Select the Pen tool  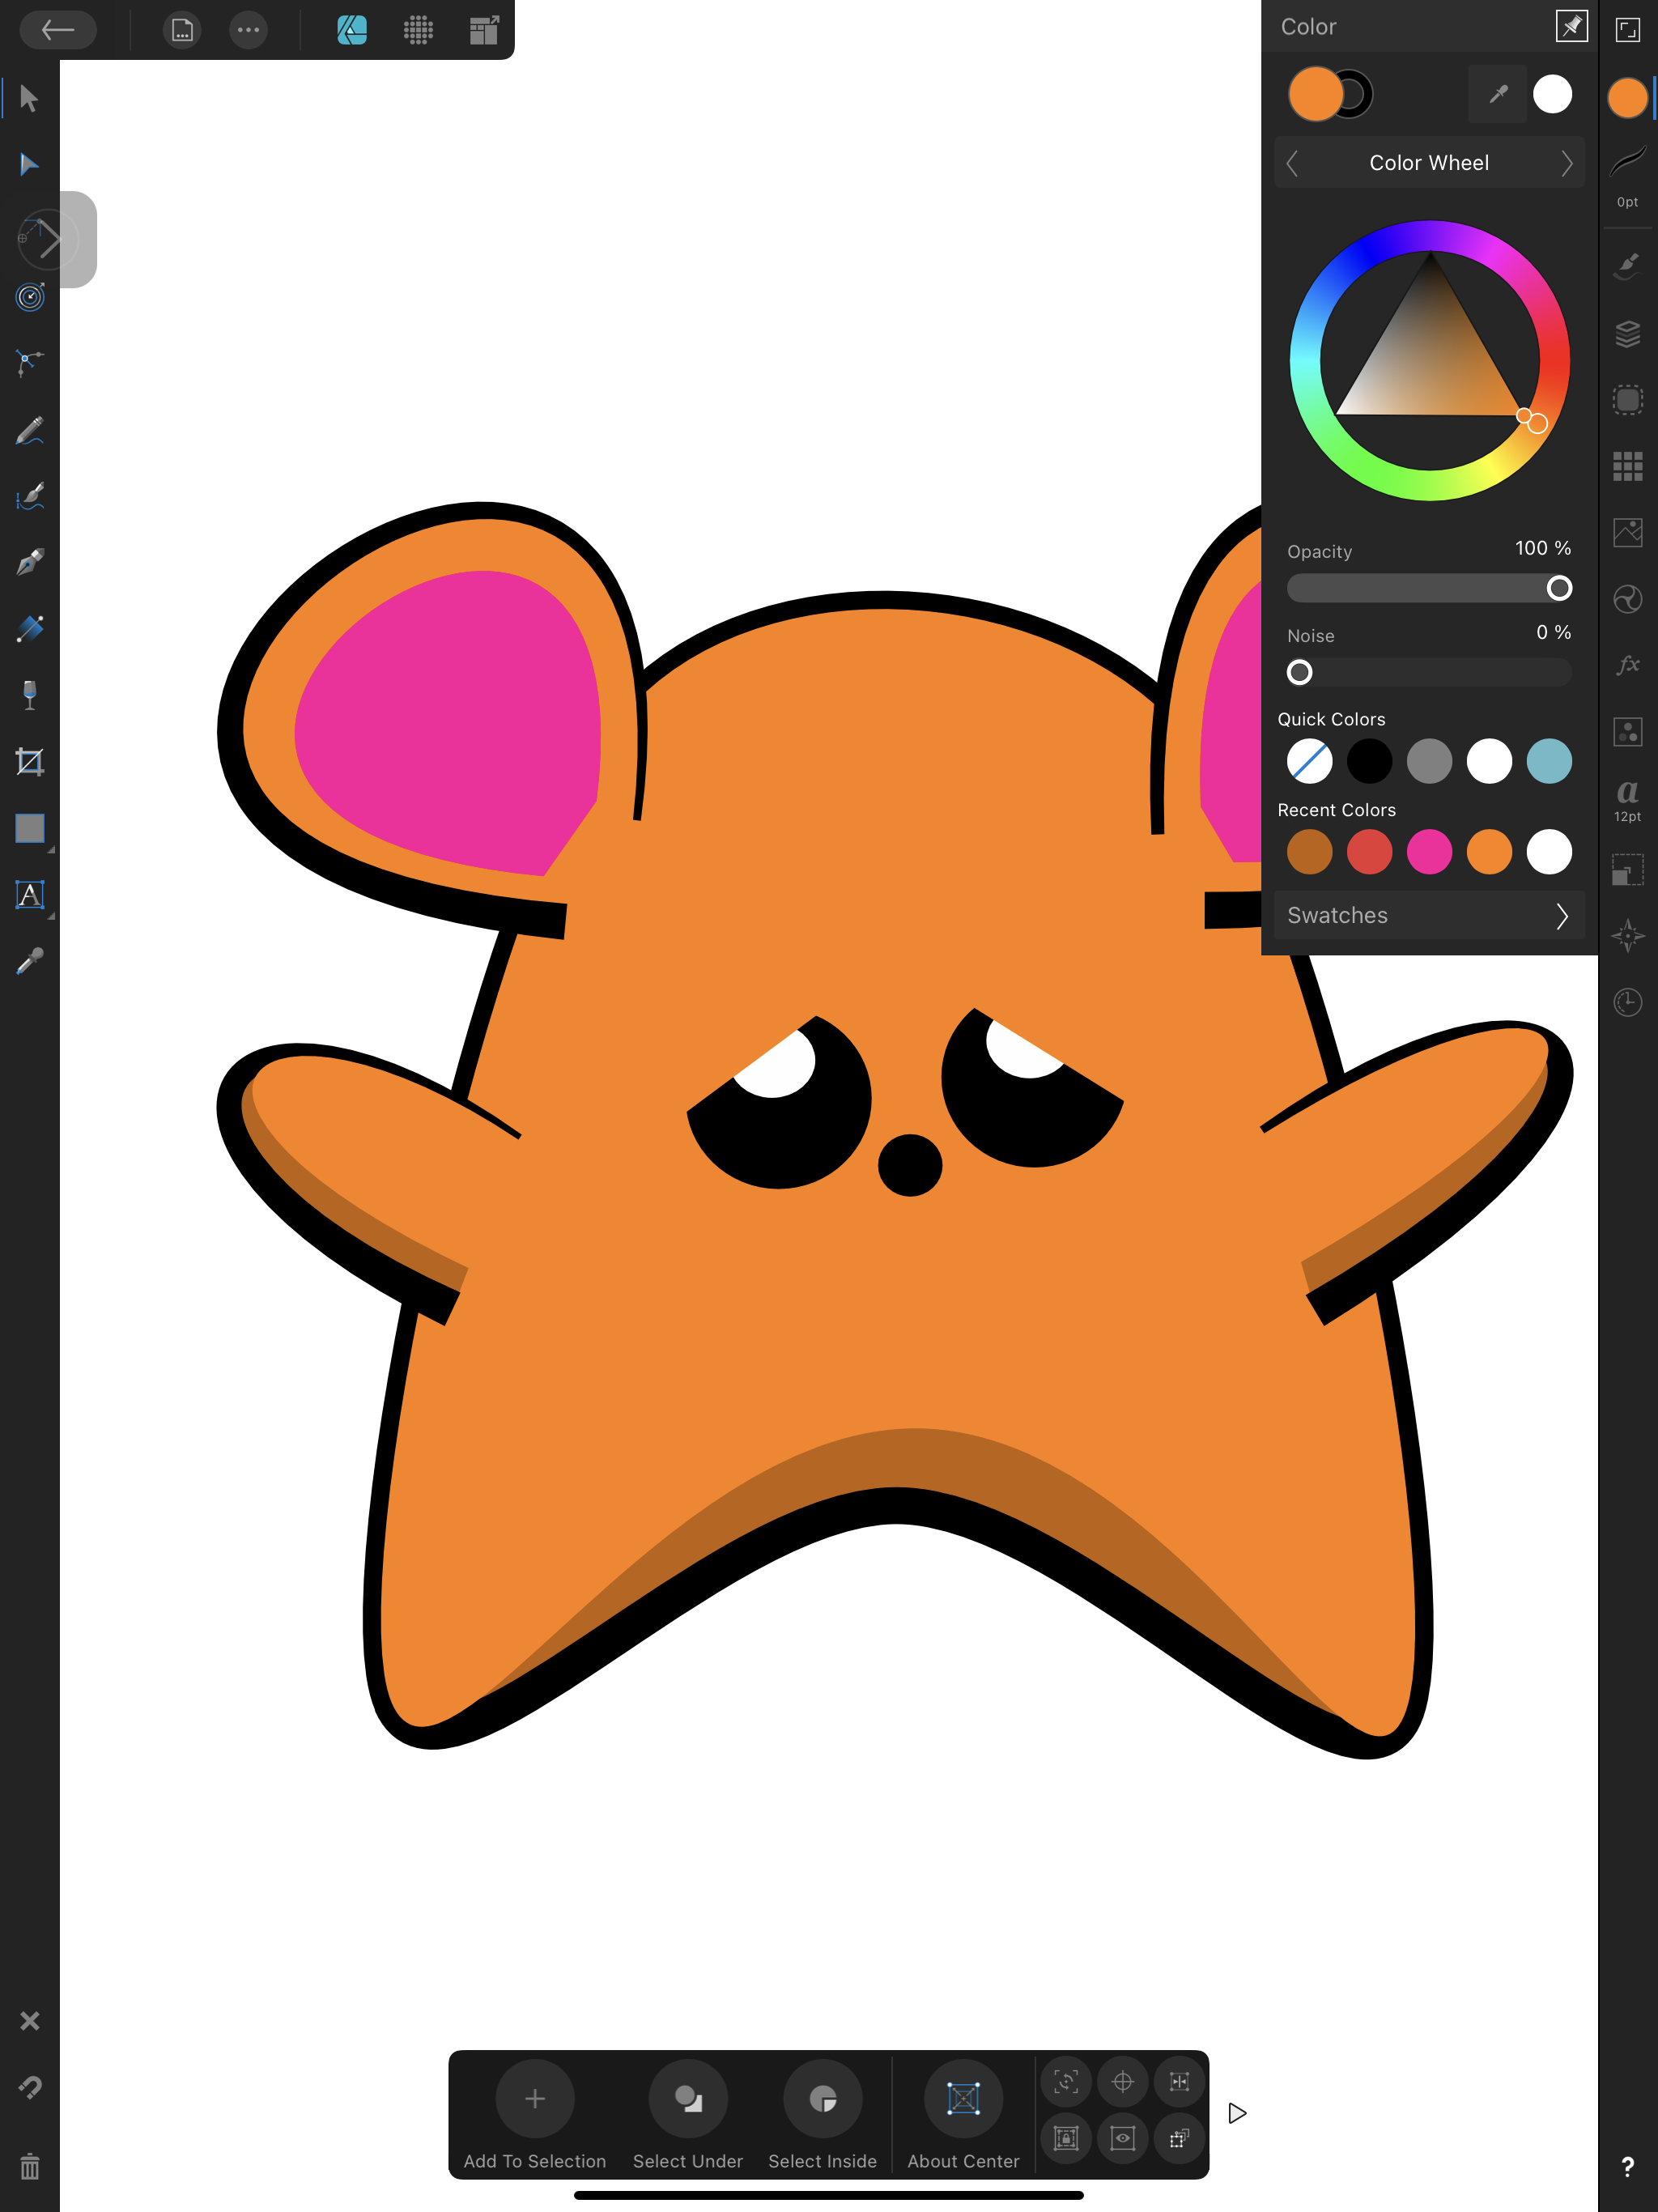(x=29, y=562)
